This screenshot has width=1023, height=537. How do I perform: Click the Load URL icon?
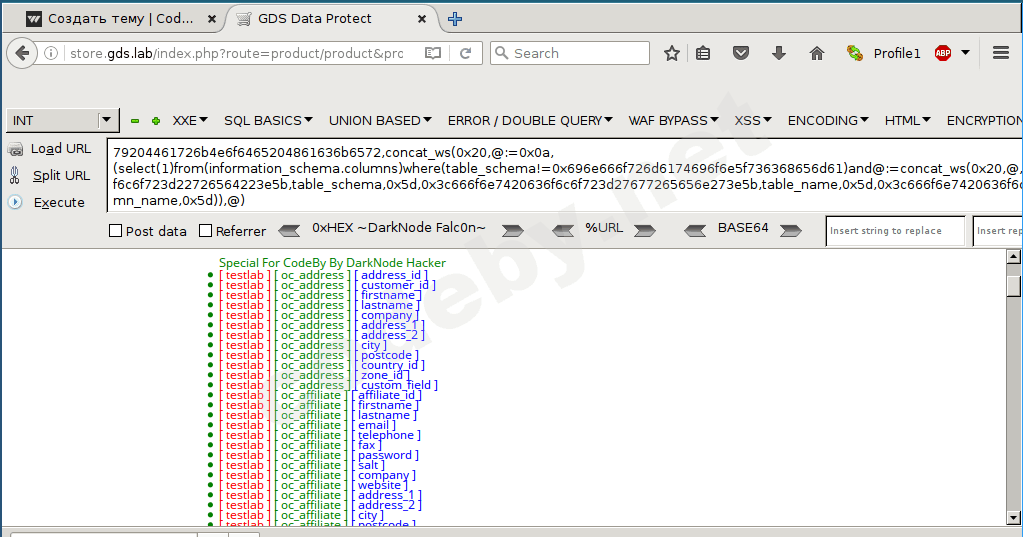(x=15, y=149)
